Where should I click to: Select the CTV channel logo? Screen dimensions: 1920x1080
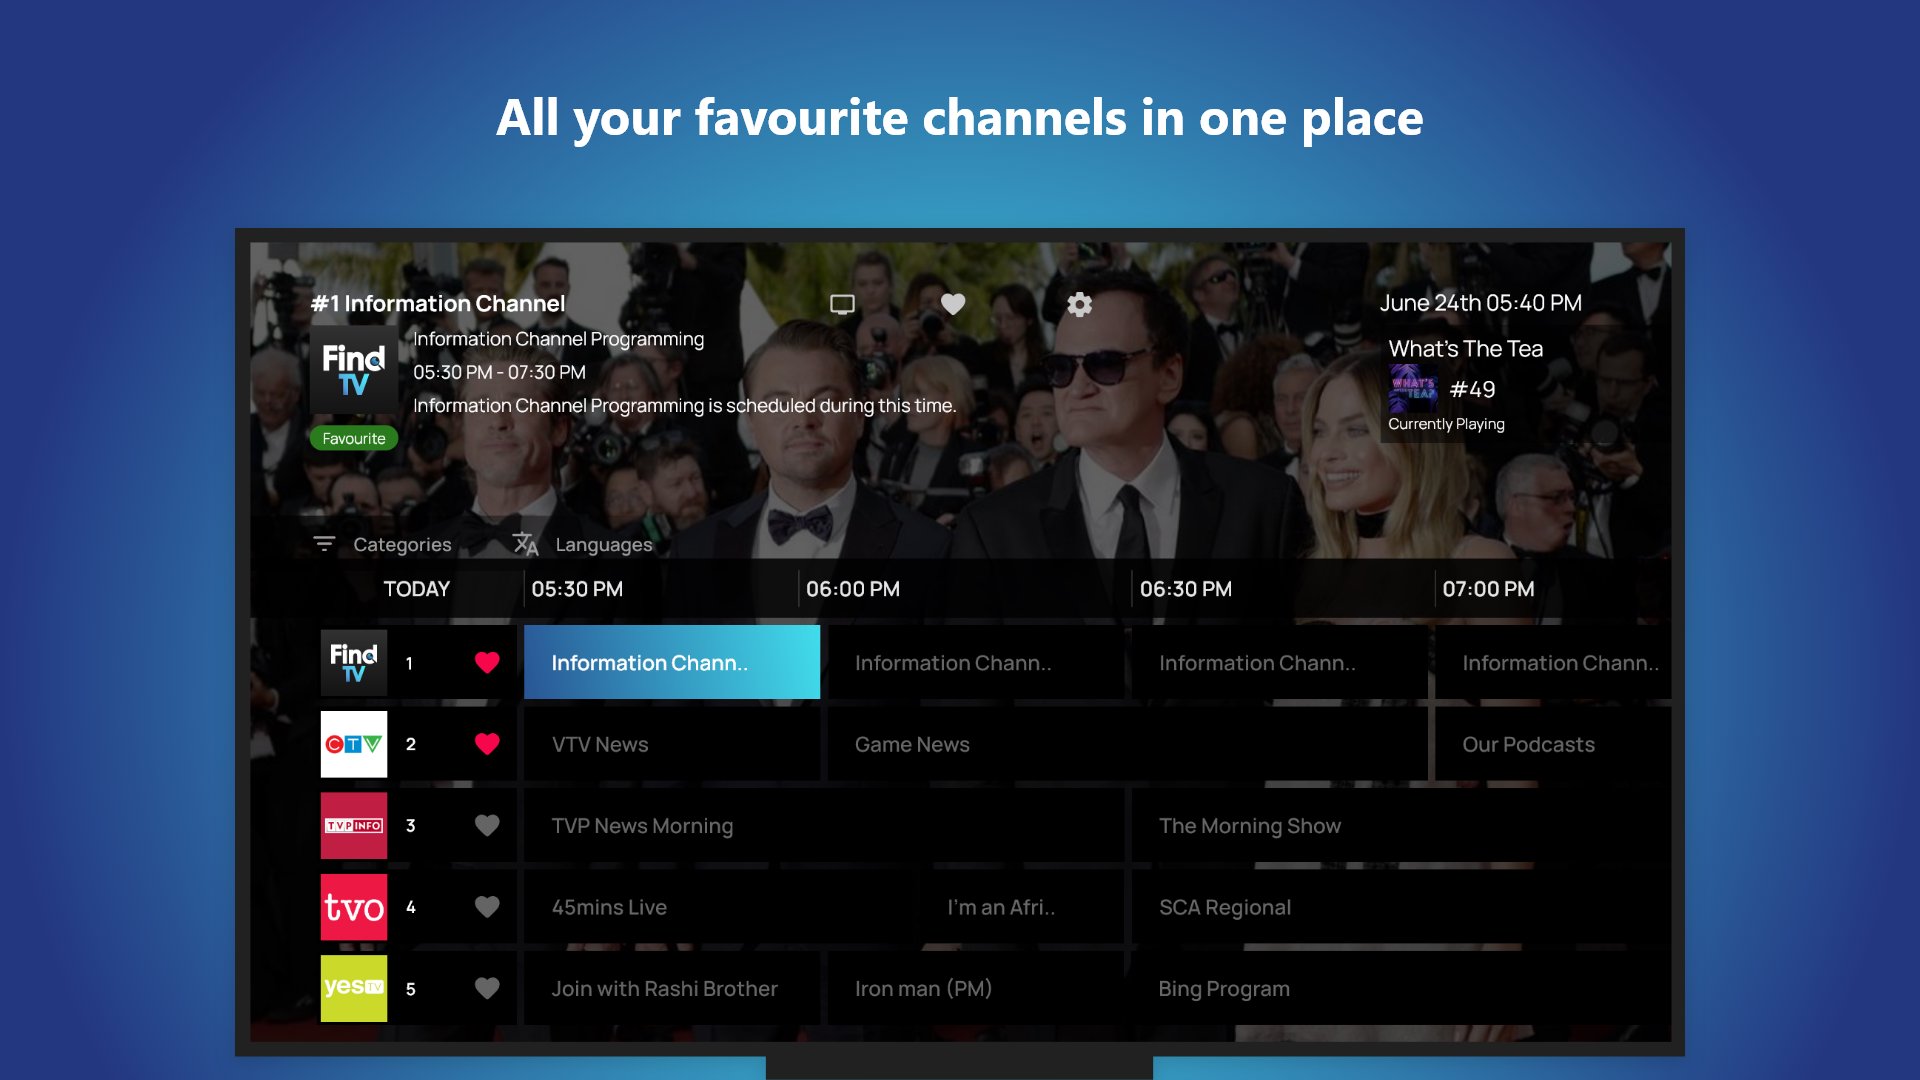pos(353,744)
